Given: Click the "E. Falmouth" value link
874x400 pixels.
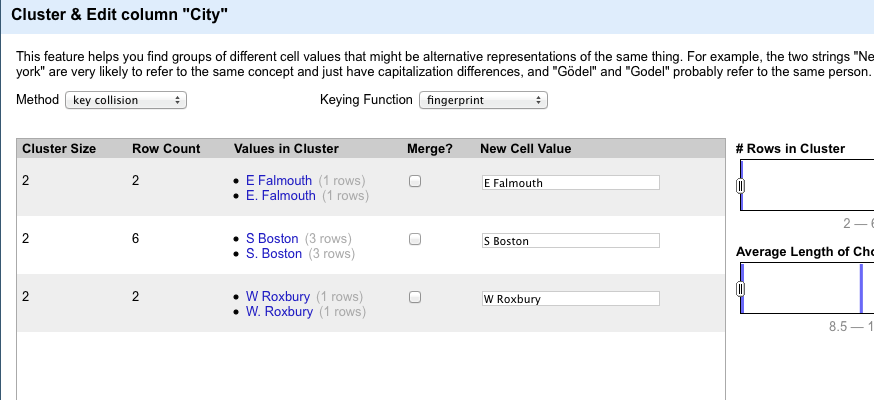Looking at the screenshot, I should 280,196.
